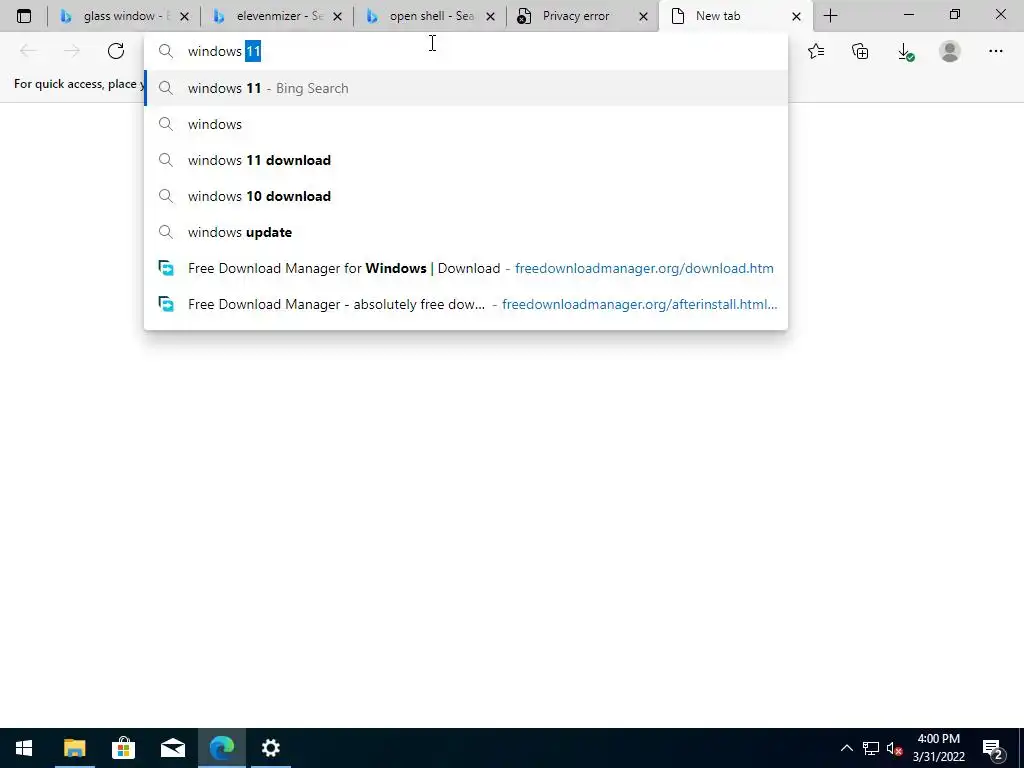Click the browser Back arrow

(28, 51)
